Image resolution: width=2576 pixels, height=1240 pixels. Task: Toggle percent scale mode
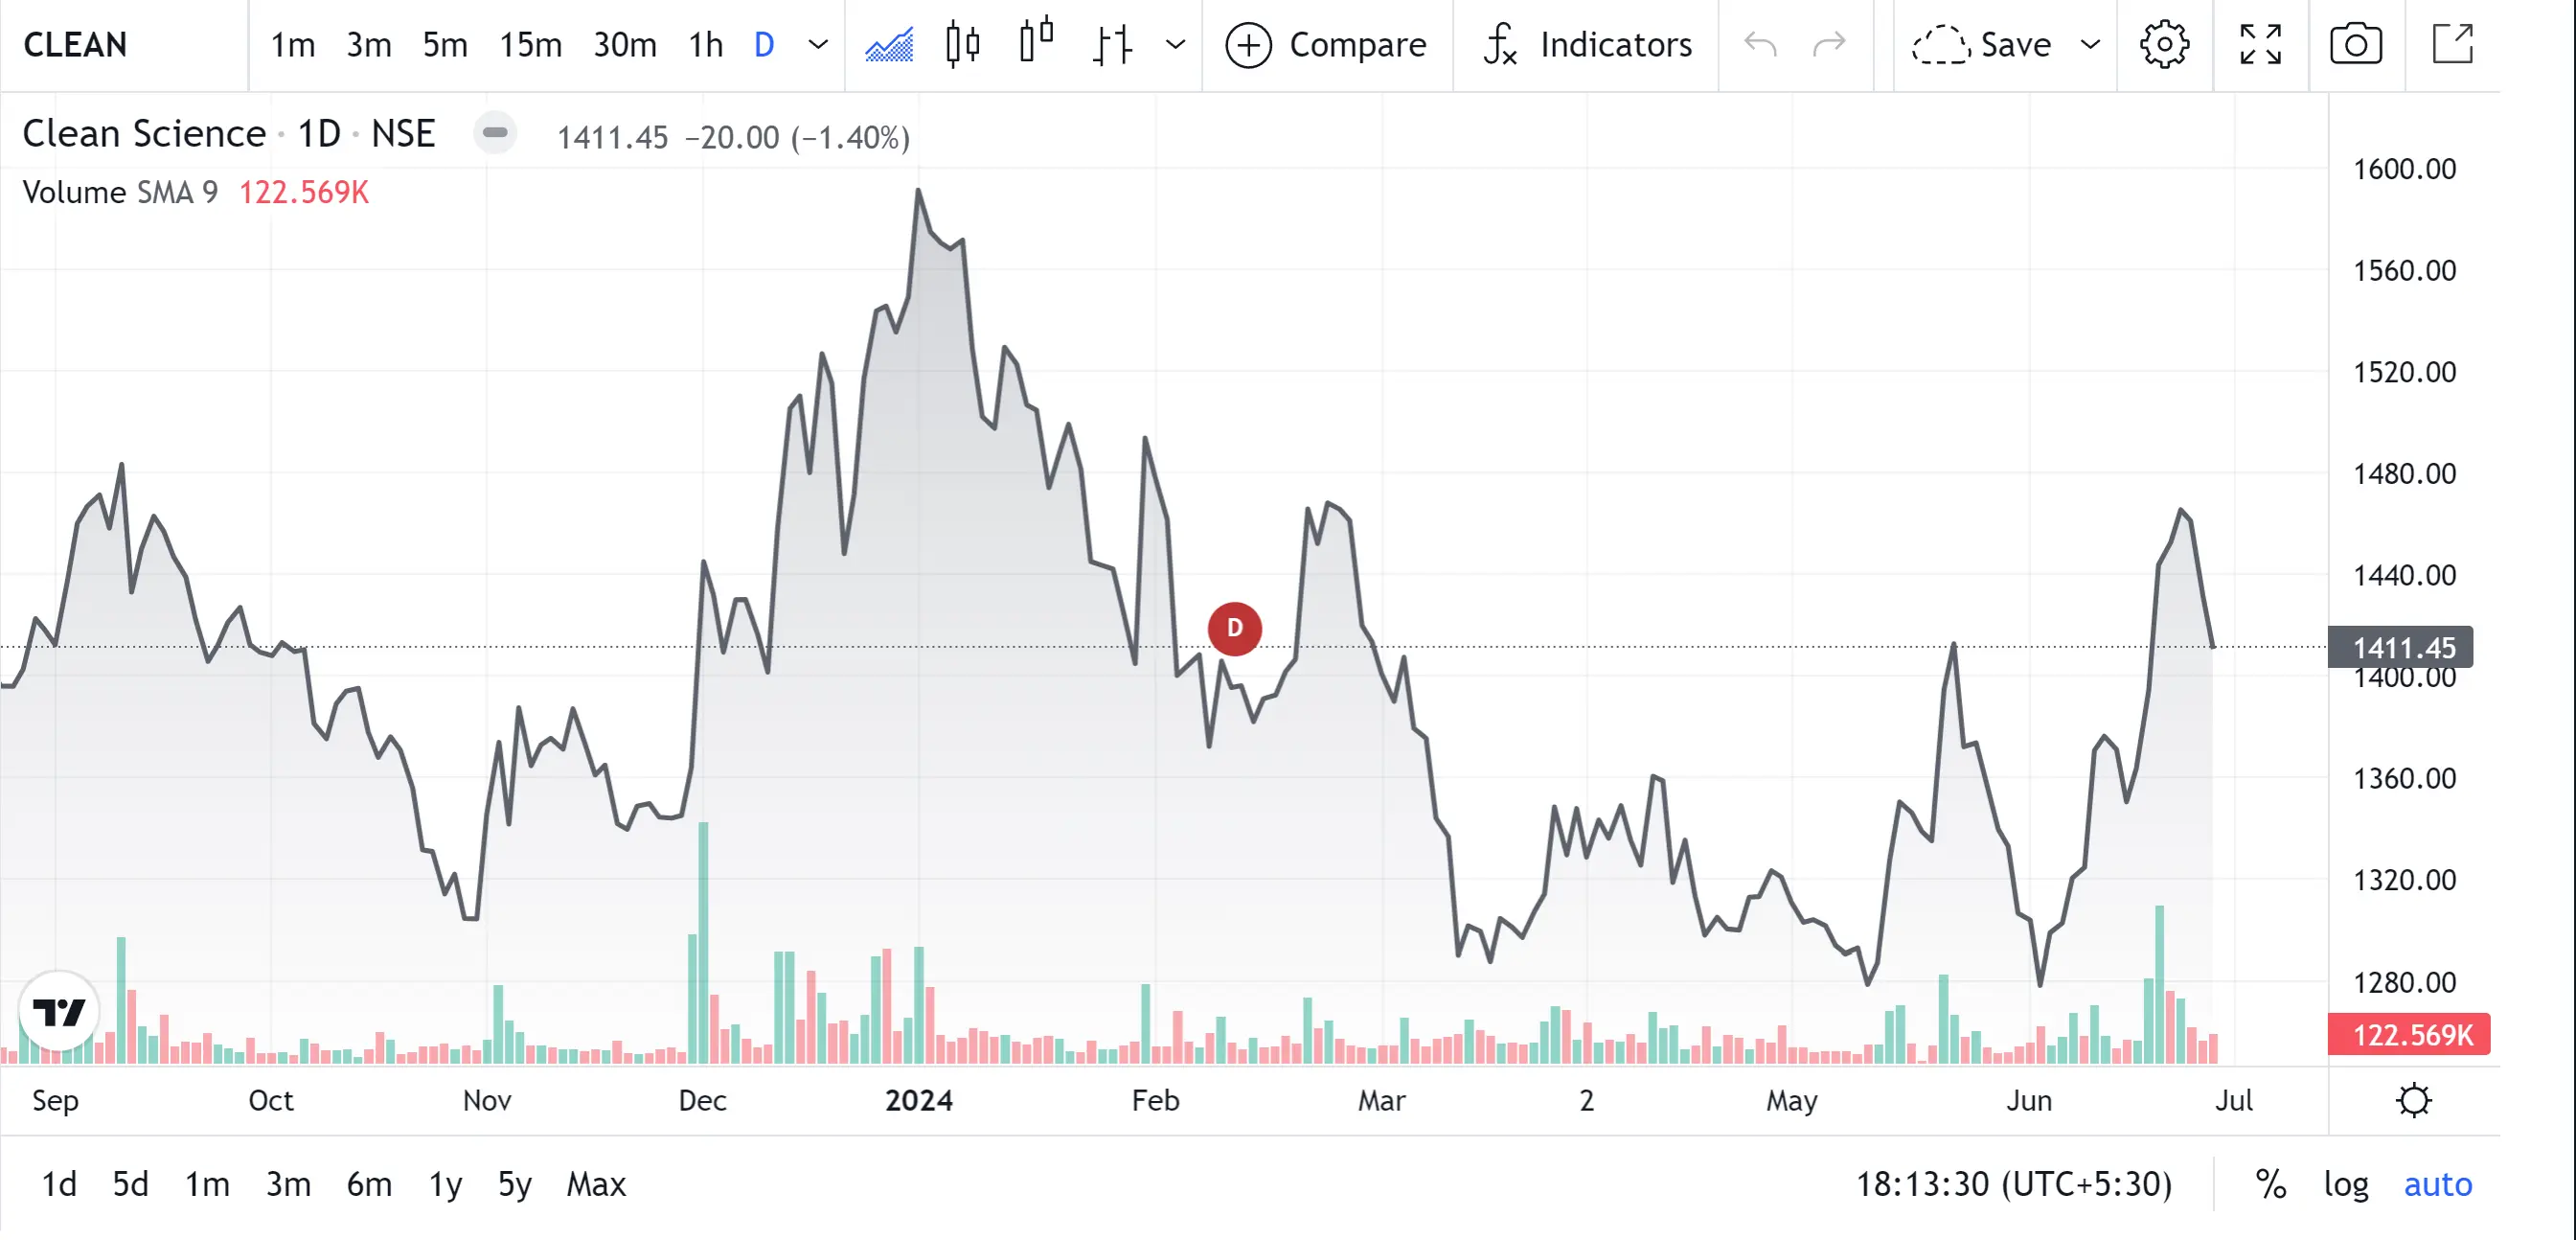pyautogui.click(x=2270, y=1184)
